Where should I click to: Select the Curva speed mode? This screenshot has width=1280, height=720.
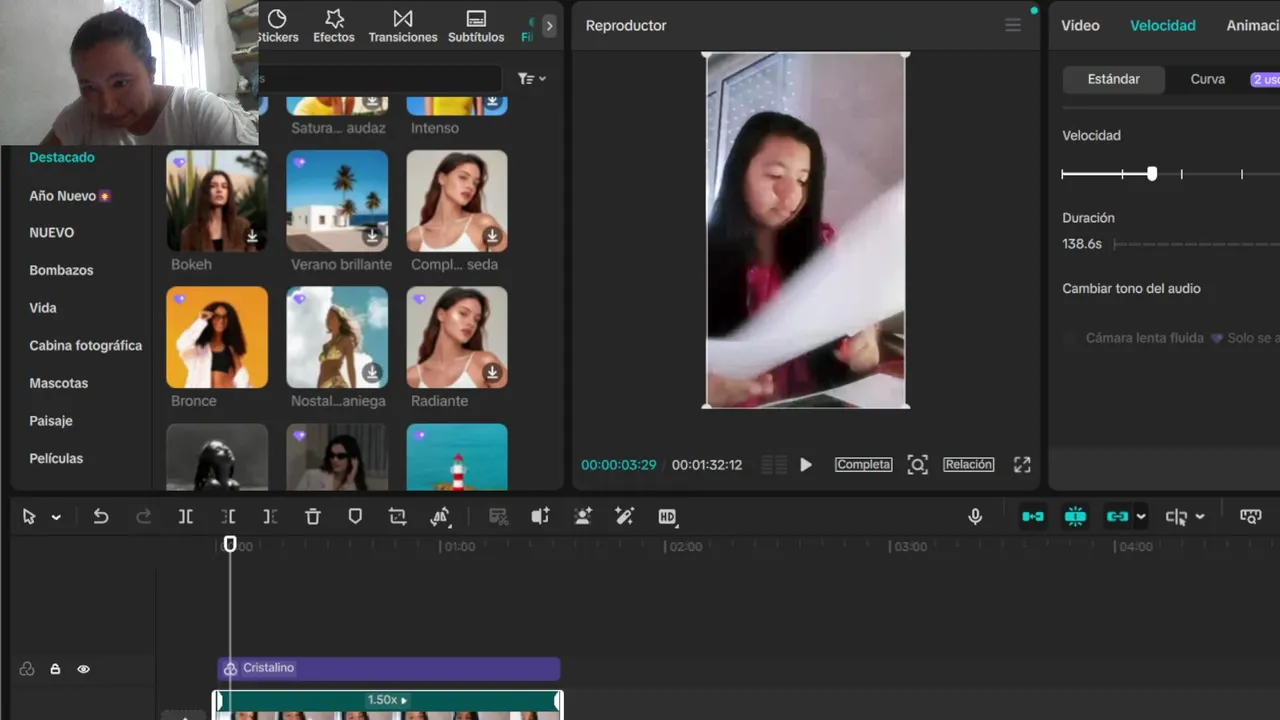[1208, 79]
